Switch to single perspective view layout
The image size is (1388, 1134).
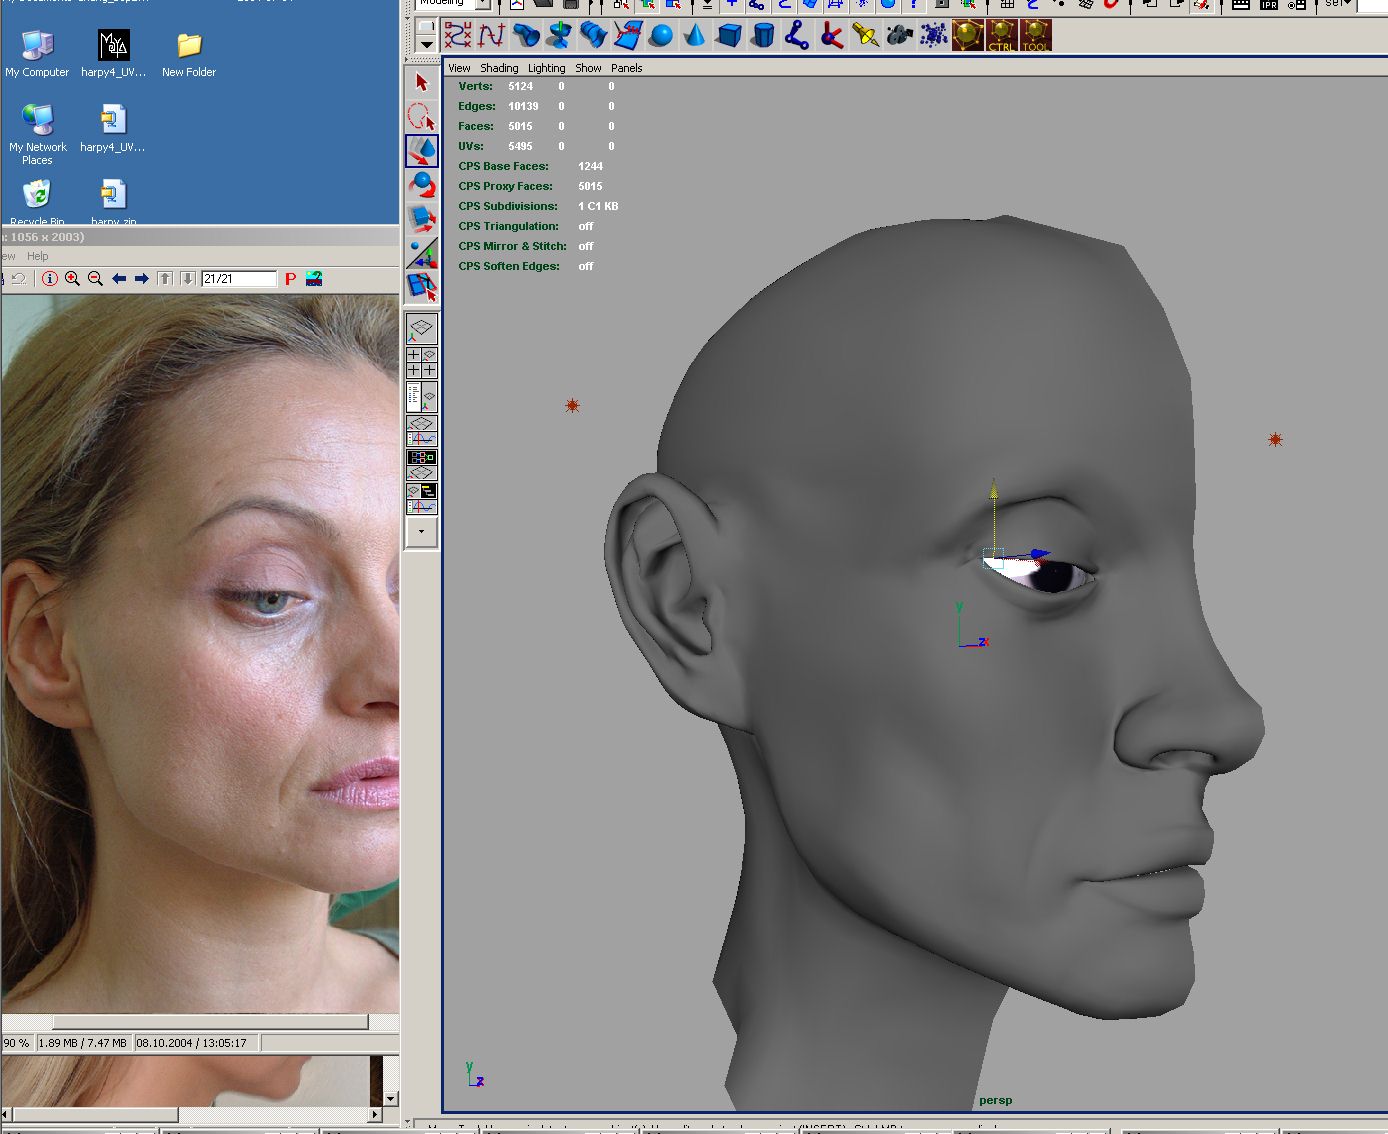pos(421,328)
